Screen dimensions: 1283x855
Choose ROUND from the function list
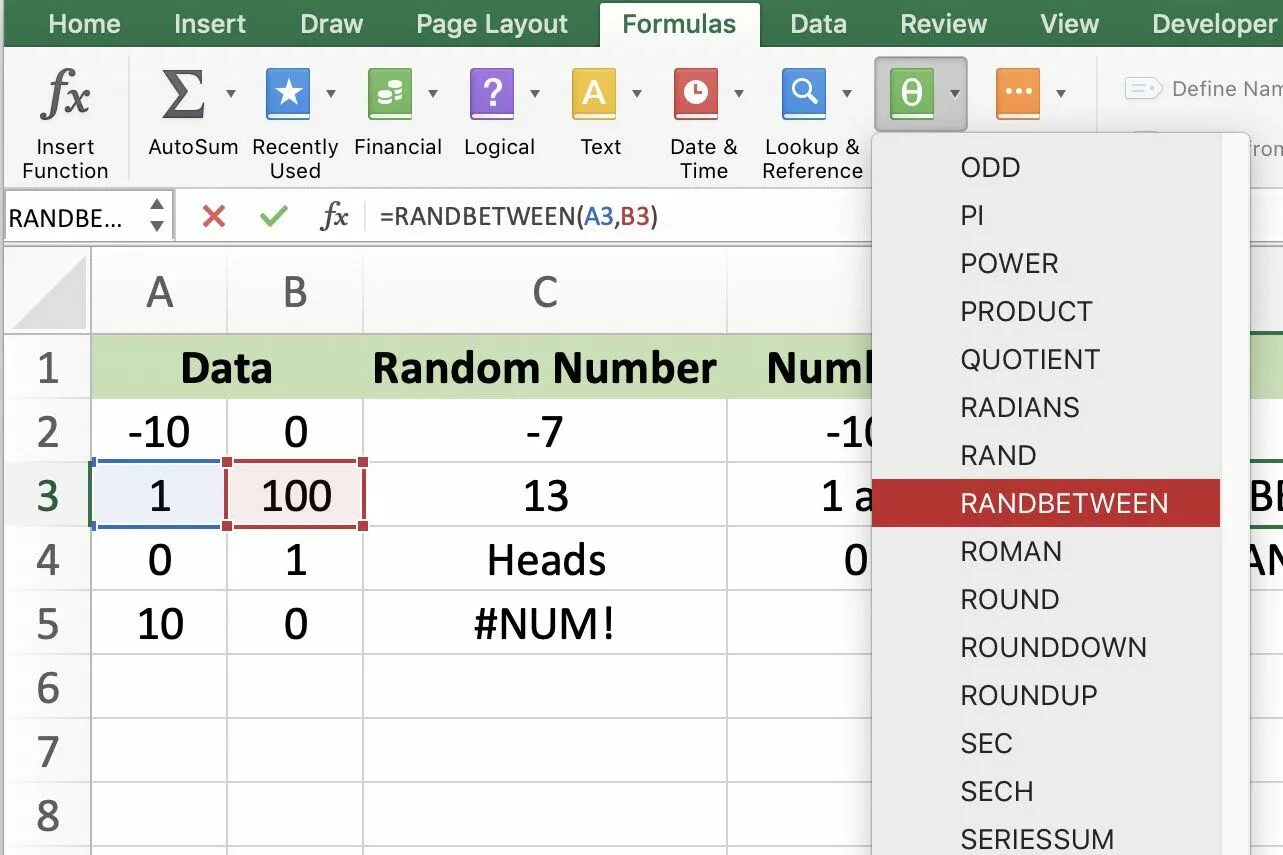coord(1046,599)
